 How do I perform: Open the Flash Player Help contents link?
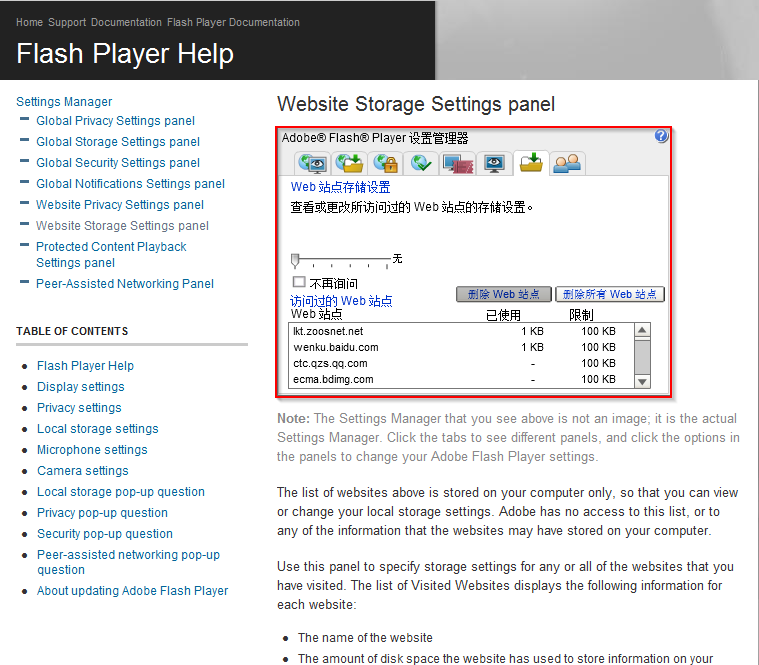coord(85,366)
